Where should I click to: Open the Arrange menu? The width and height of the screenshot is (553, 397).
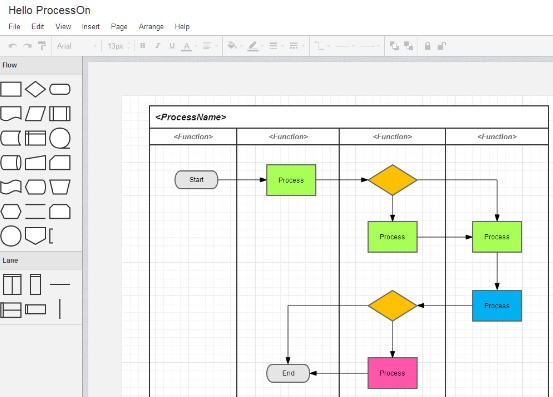(151, 26)
